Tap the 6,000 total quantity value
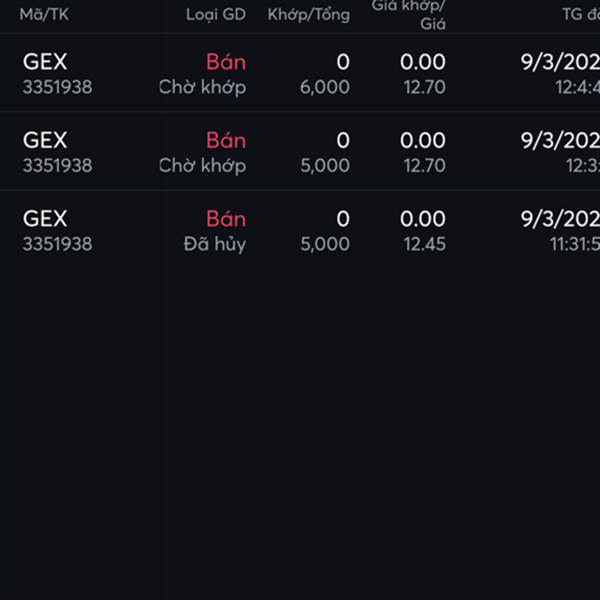 [x=325, y=87]
